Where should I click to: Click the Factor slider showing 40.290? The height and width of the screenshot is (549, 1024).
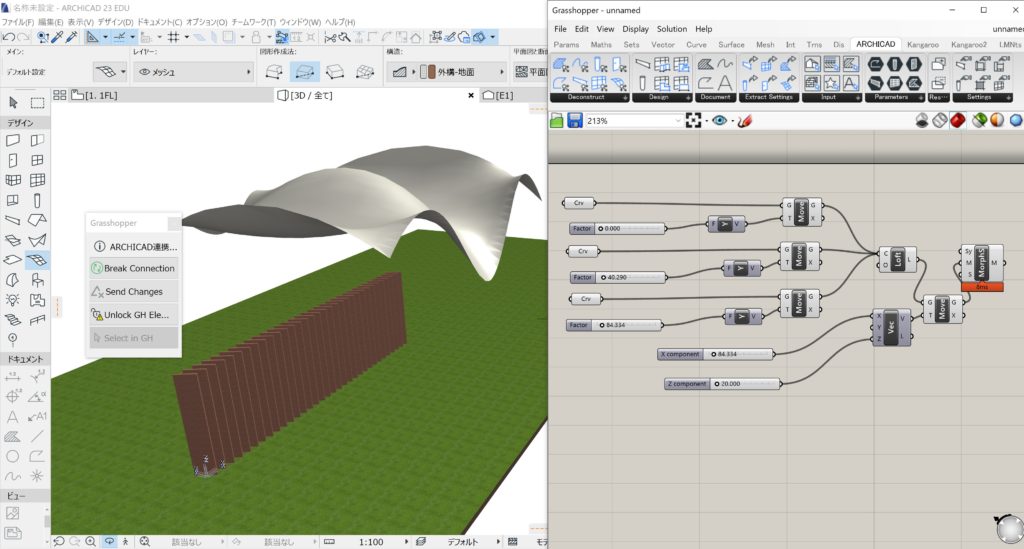coord(618,277)
